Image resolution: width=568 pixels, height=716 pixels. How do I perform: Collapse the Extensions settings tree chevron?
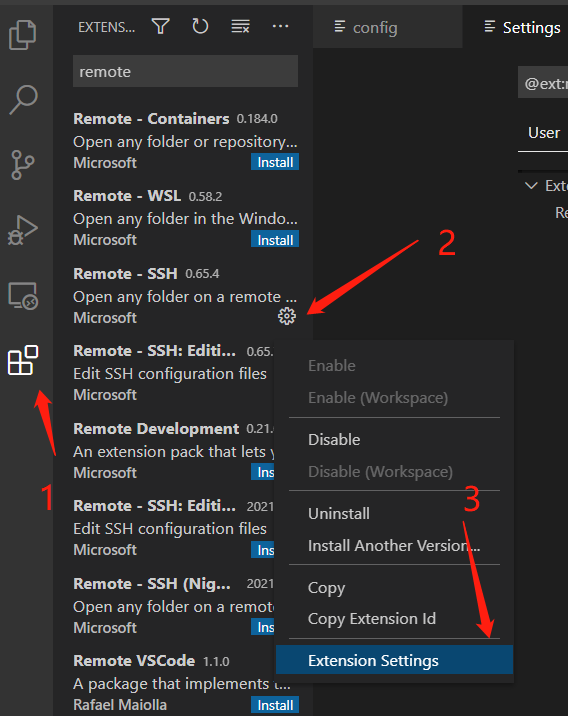(531, 185)
